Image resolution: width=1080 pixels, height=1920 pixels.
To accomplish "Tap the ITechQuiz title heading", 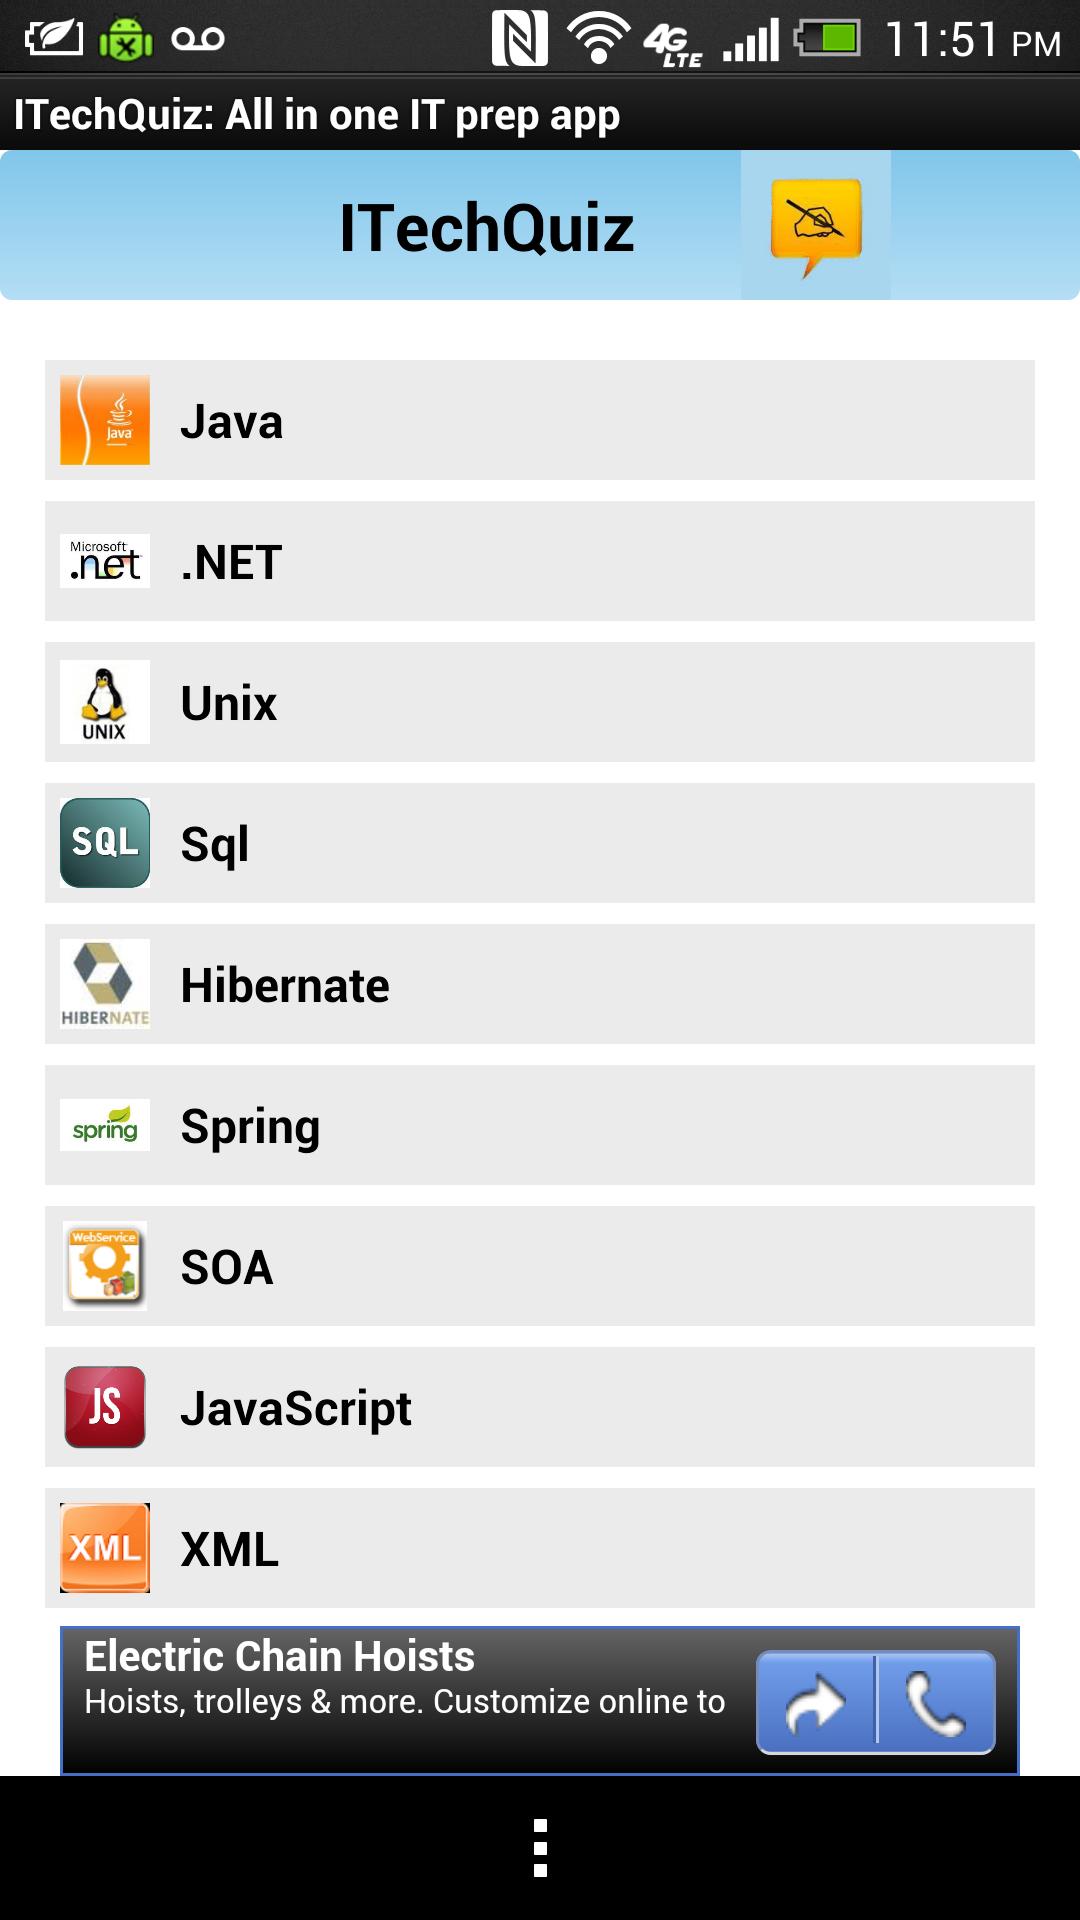I will point(487,226).
